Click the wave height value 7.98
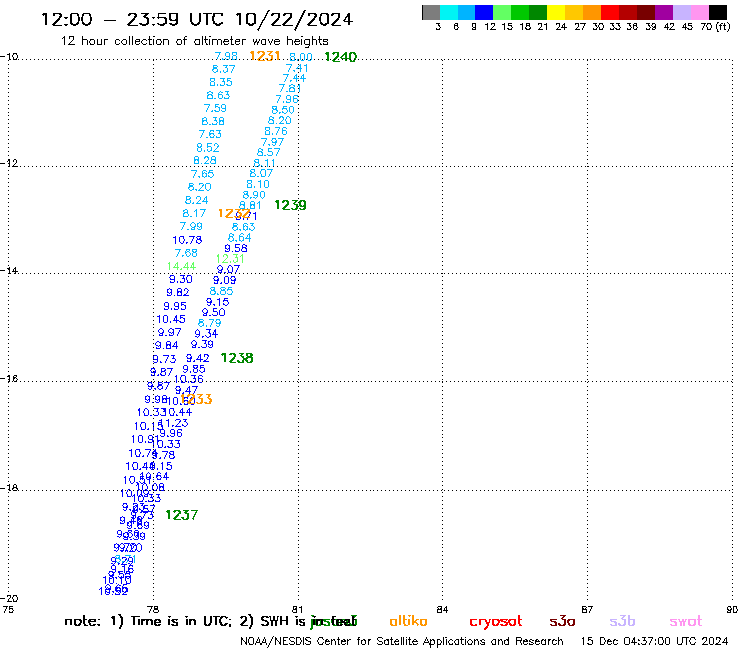The height and width of the screenshot is (650, 740). 226,56
